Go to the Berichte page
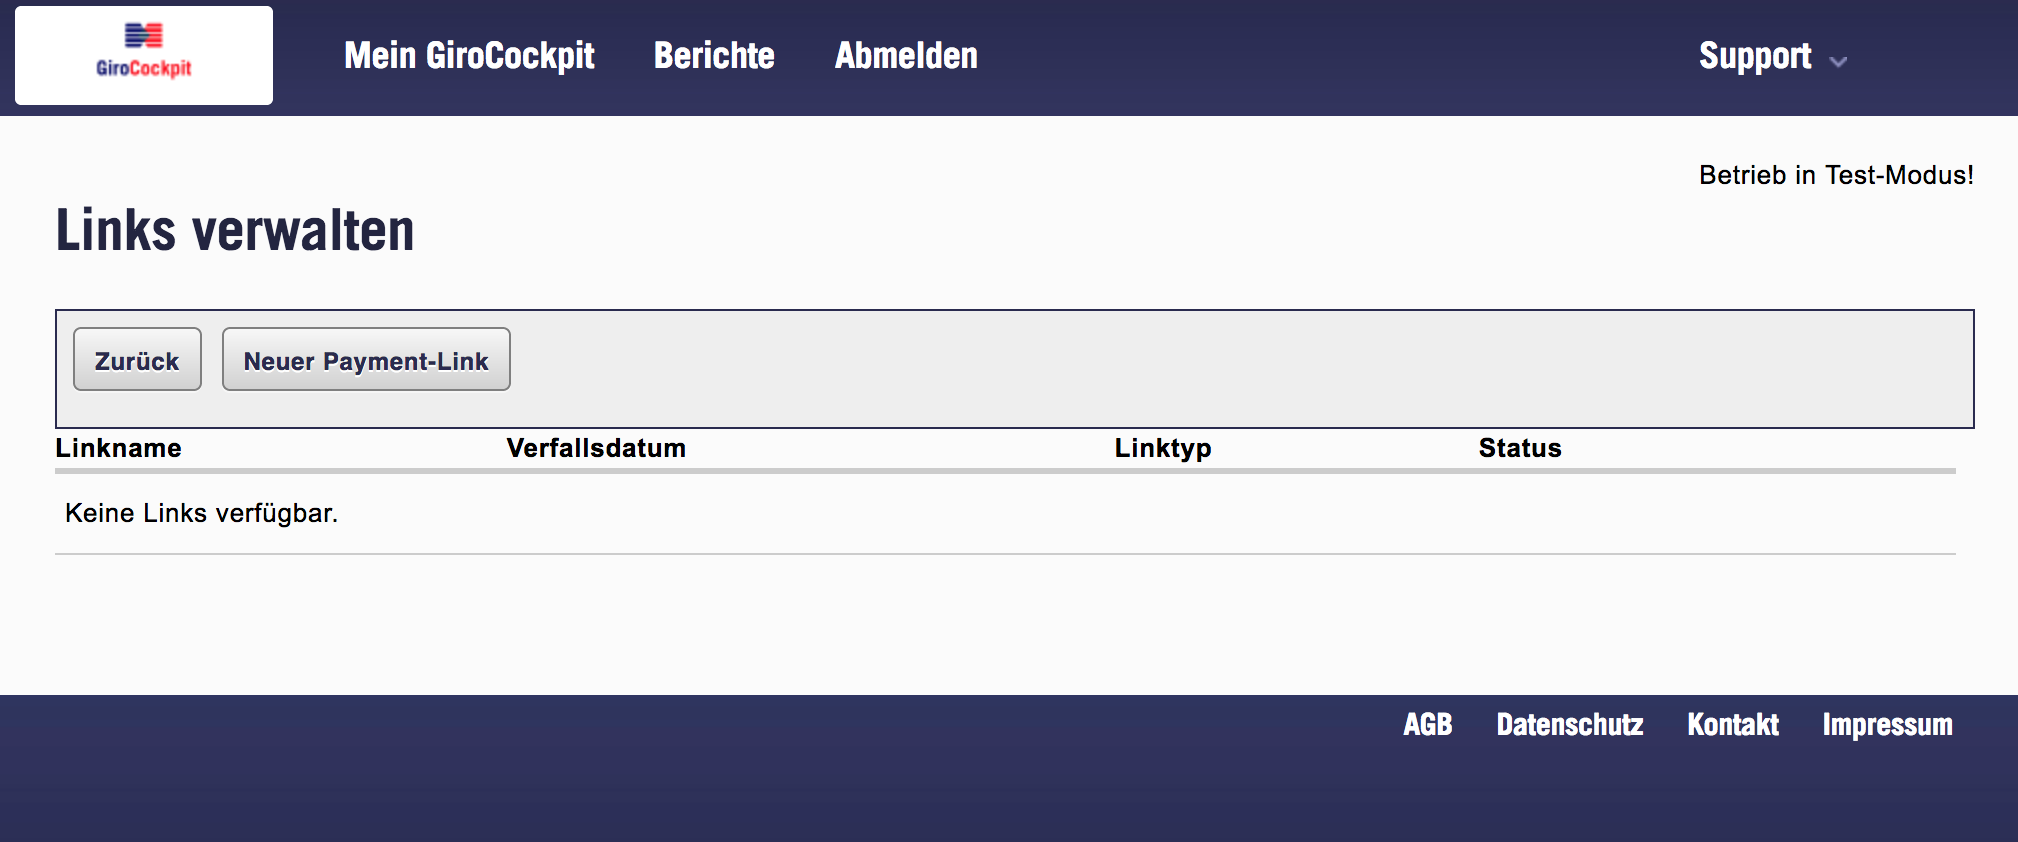 (x=714, y=56)
